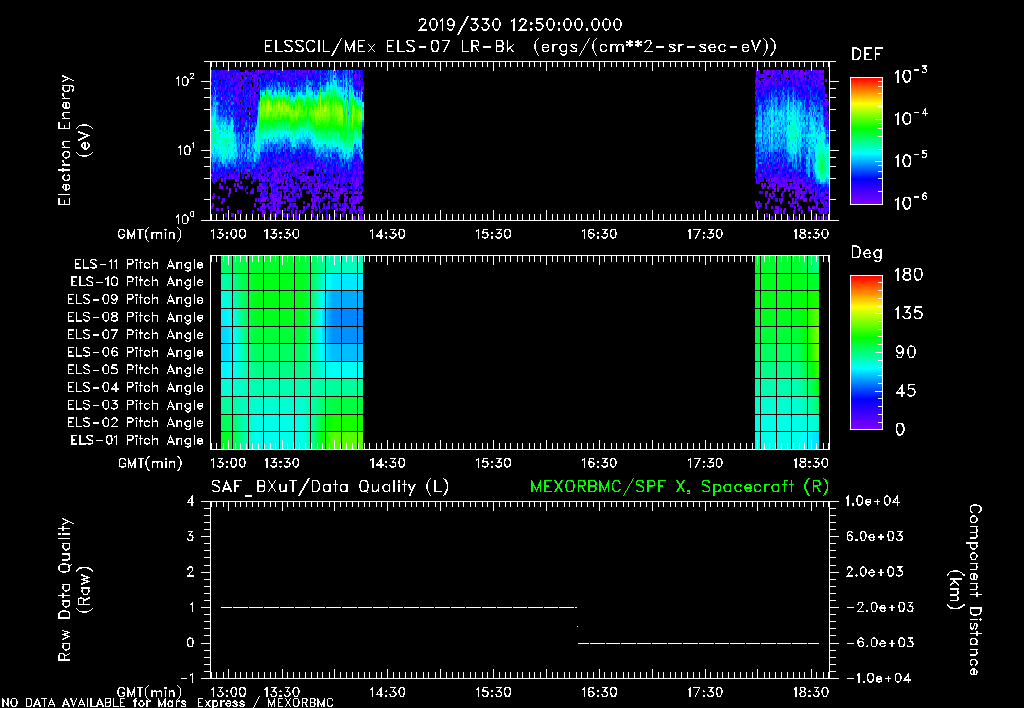The image size is (1024, 708).
Task: Click the timestamp title 2019/330 12:50:00.000
Action: pos(520,25)
